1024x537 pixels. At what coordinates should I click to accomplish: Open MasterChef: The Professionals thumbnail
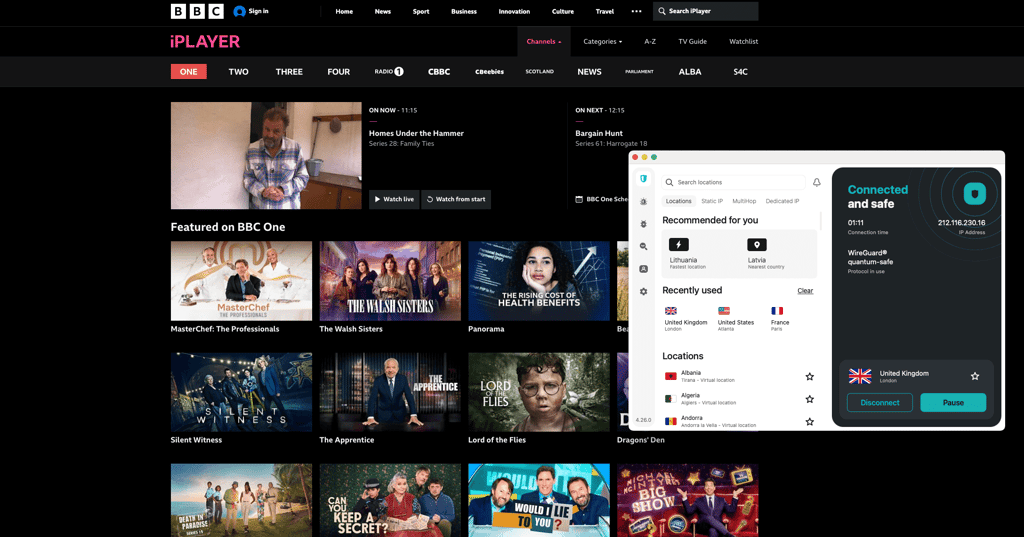pyautogui.click(x=241, y=281)
